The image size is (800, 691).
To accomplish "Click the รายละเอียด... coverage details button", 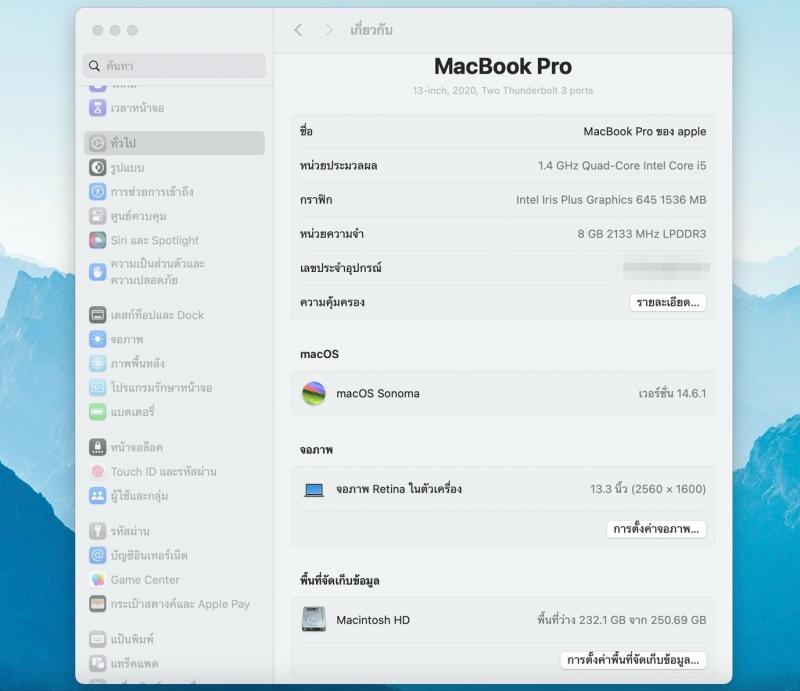I will [x=668, y=302].
